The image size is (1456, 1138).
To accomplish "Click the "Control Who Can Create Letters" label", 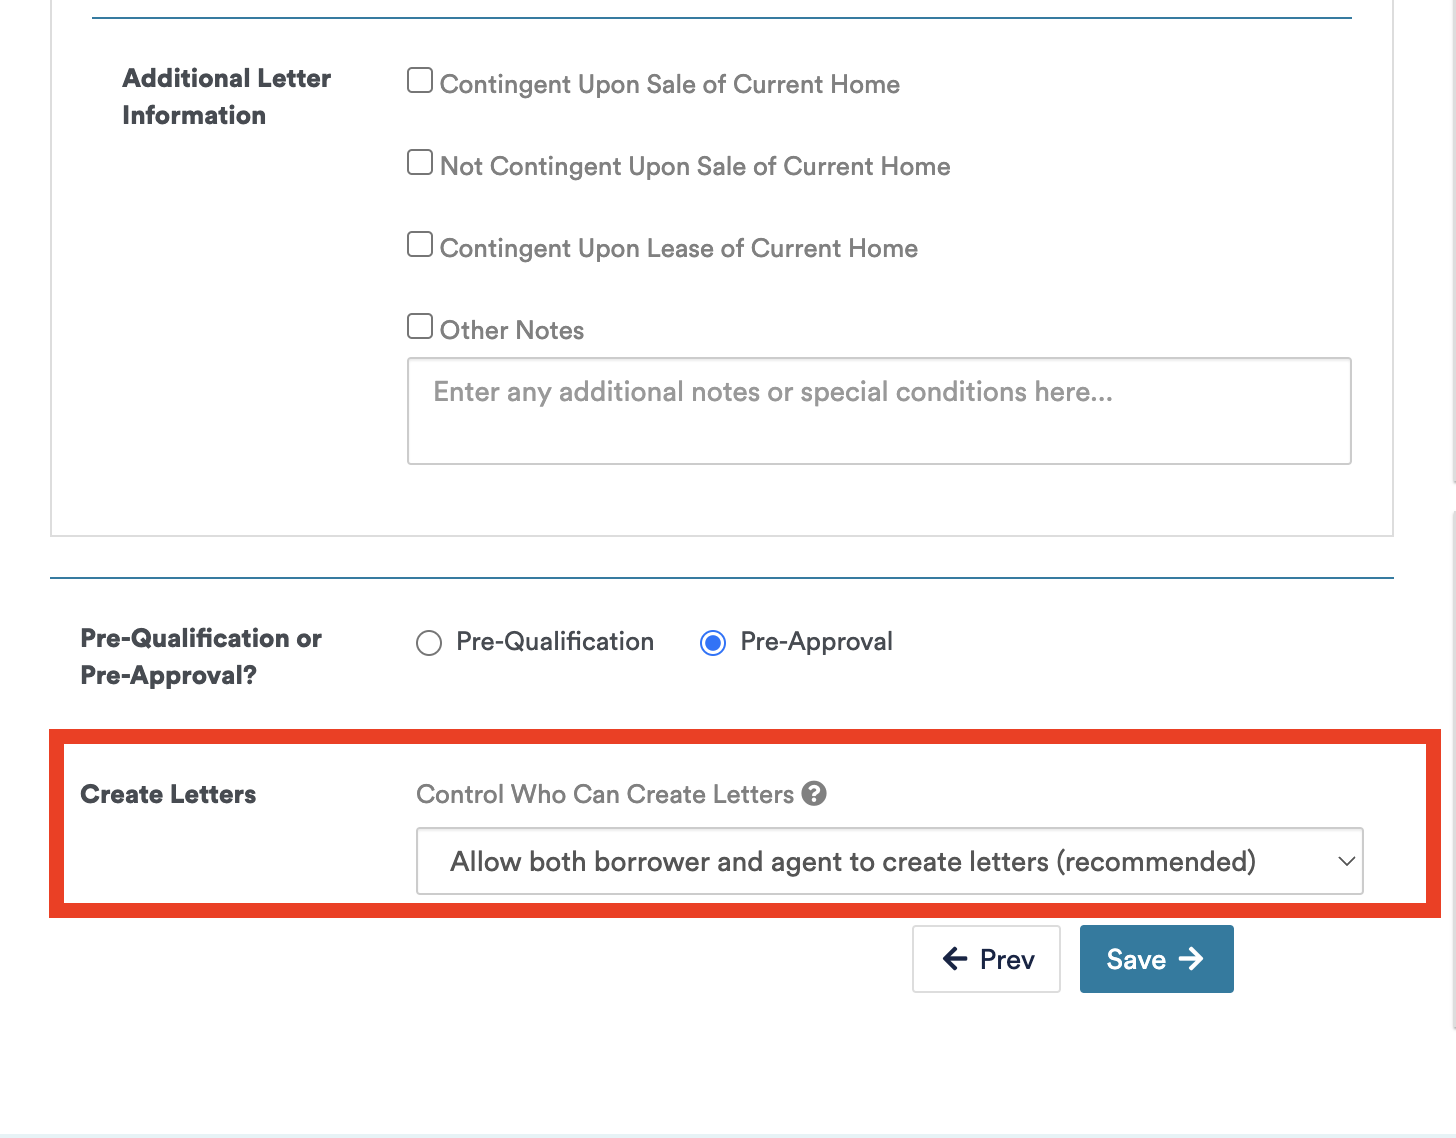I will (x=604, y=794).
